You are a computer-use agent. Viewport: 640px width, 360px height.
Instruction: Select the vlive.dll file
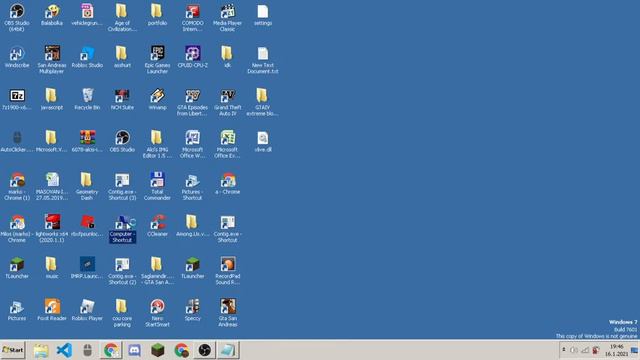263,141
